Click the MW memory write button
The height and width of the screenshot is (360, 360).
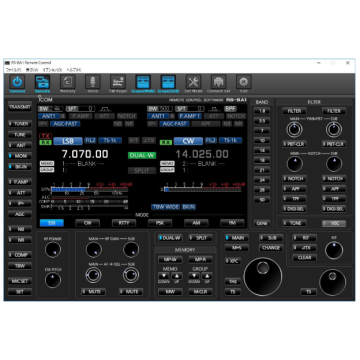pos(170,292)
